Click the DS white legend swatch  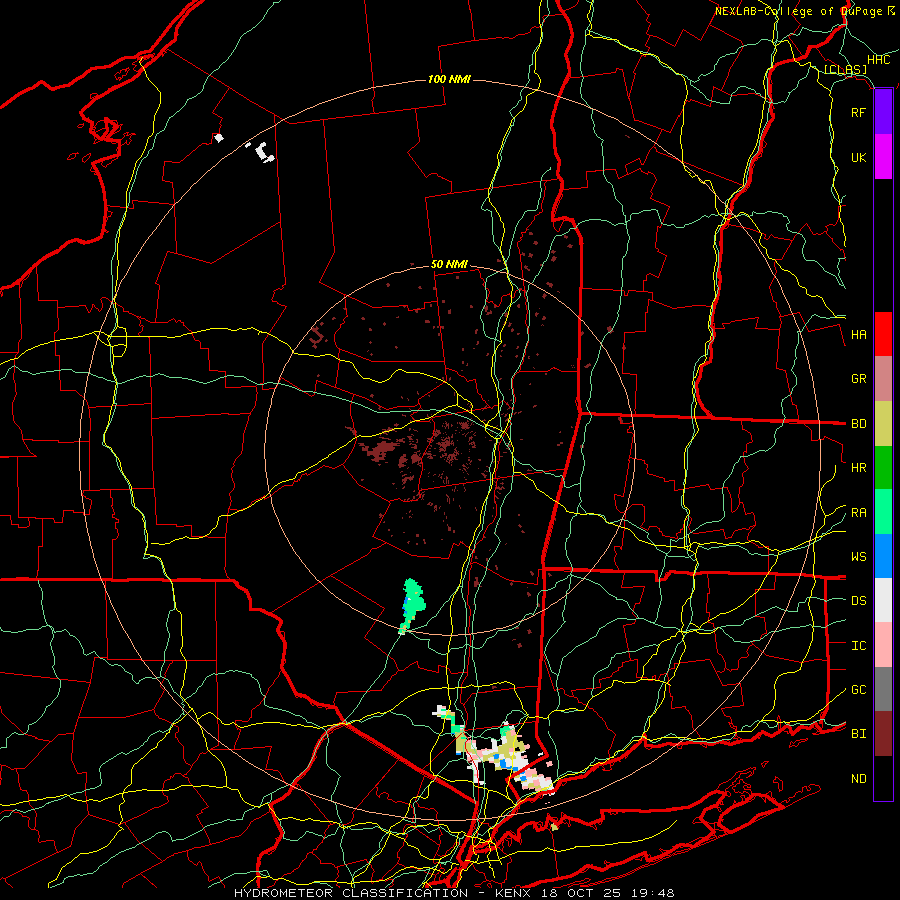pyautogui.click(x=883, y=600)
